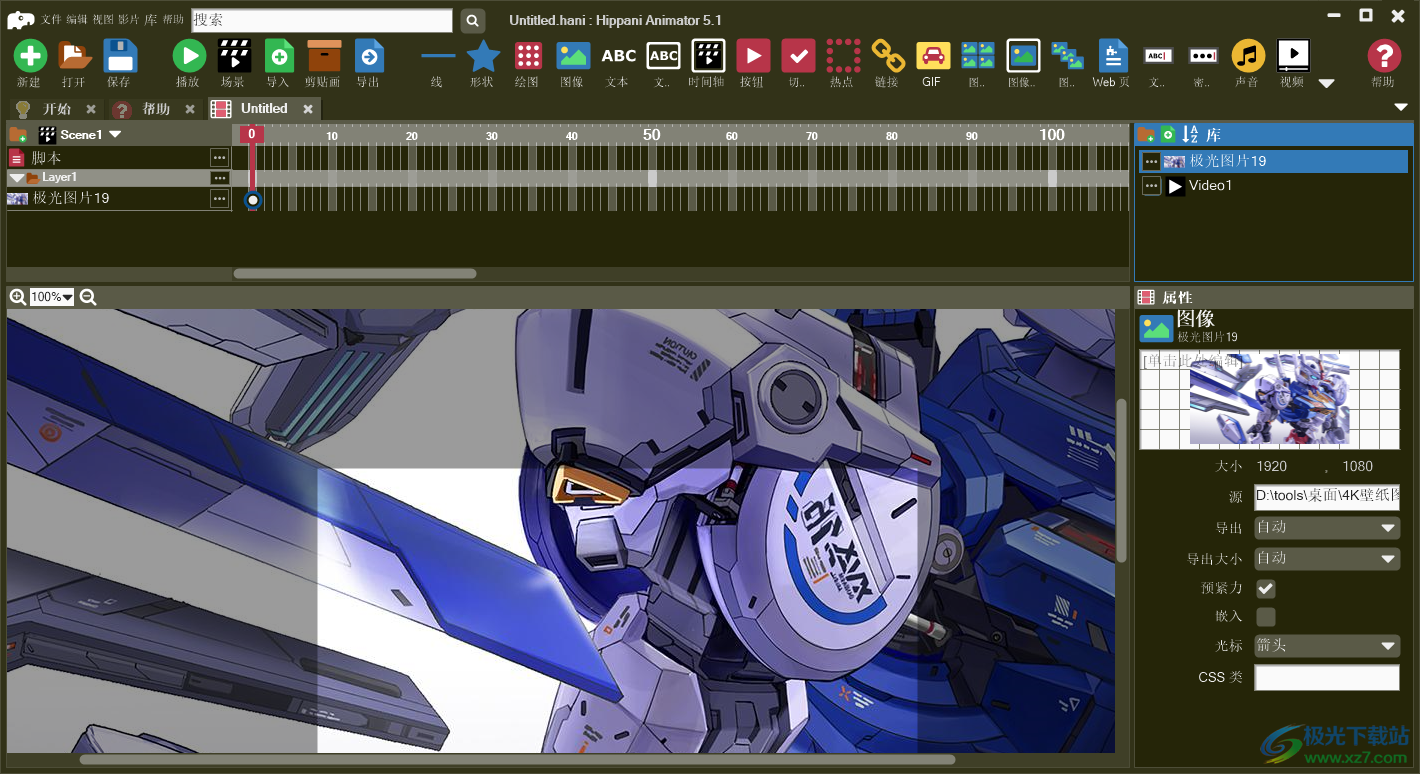Insert the ABC text input field element

(1158, 56)
